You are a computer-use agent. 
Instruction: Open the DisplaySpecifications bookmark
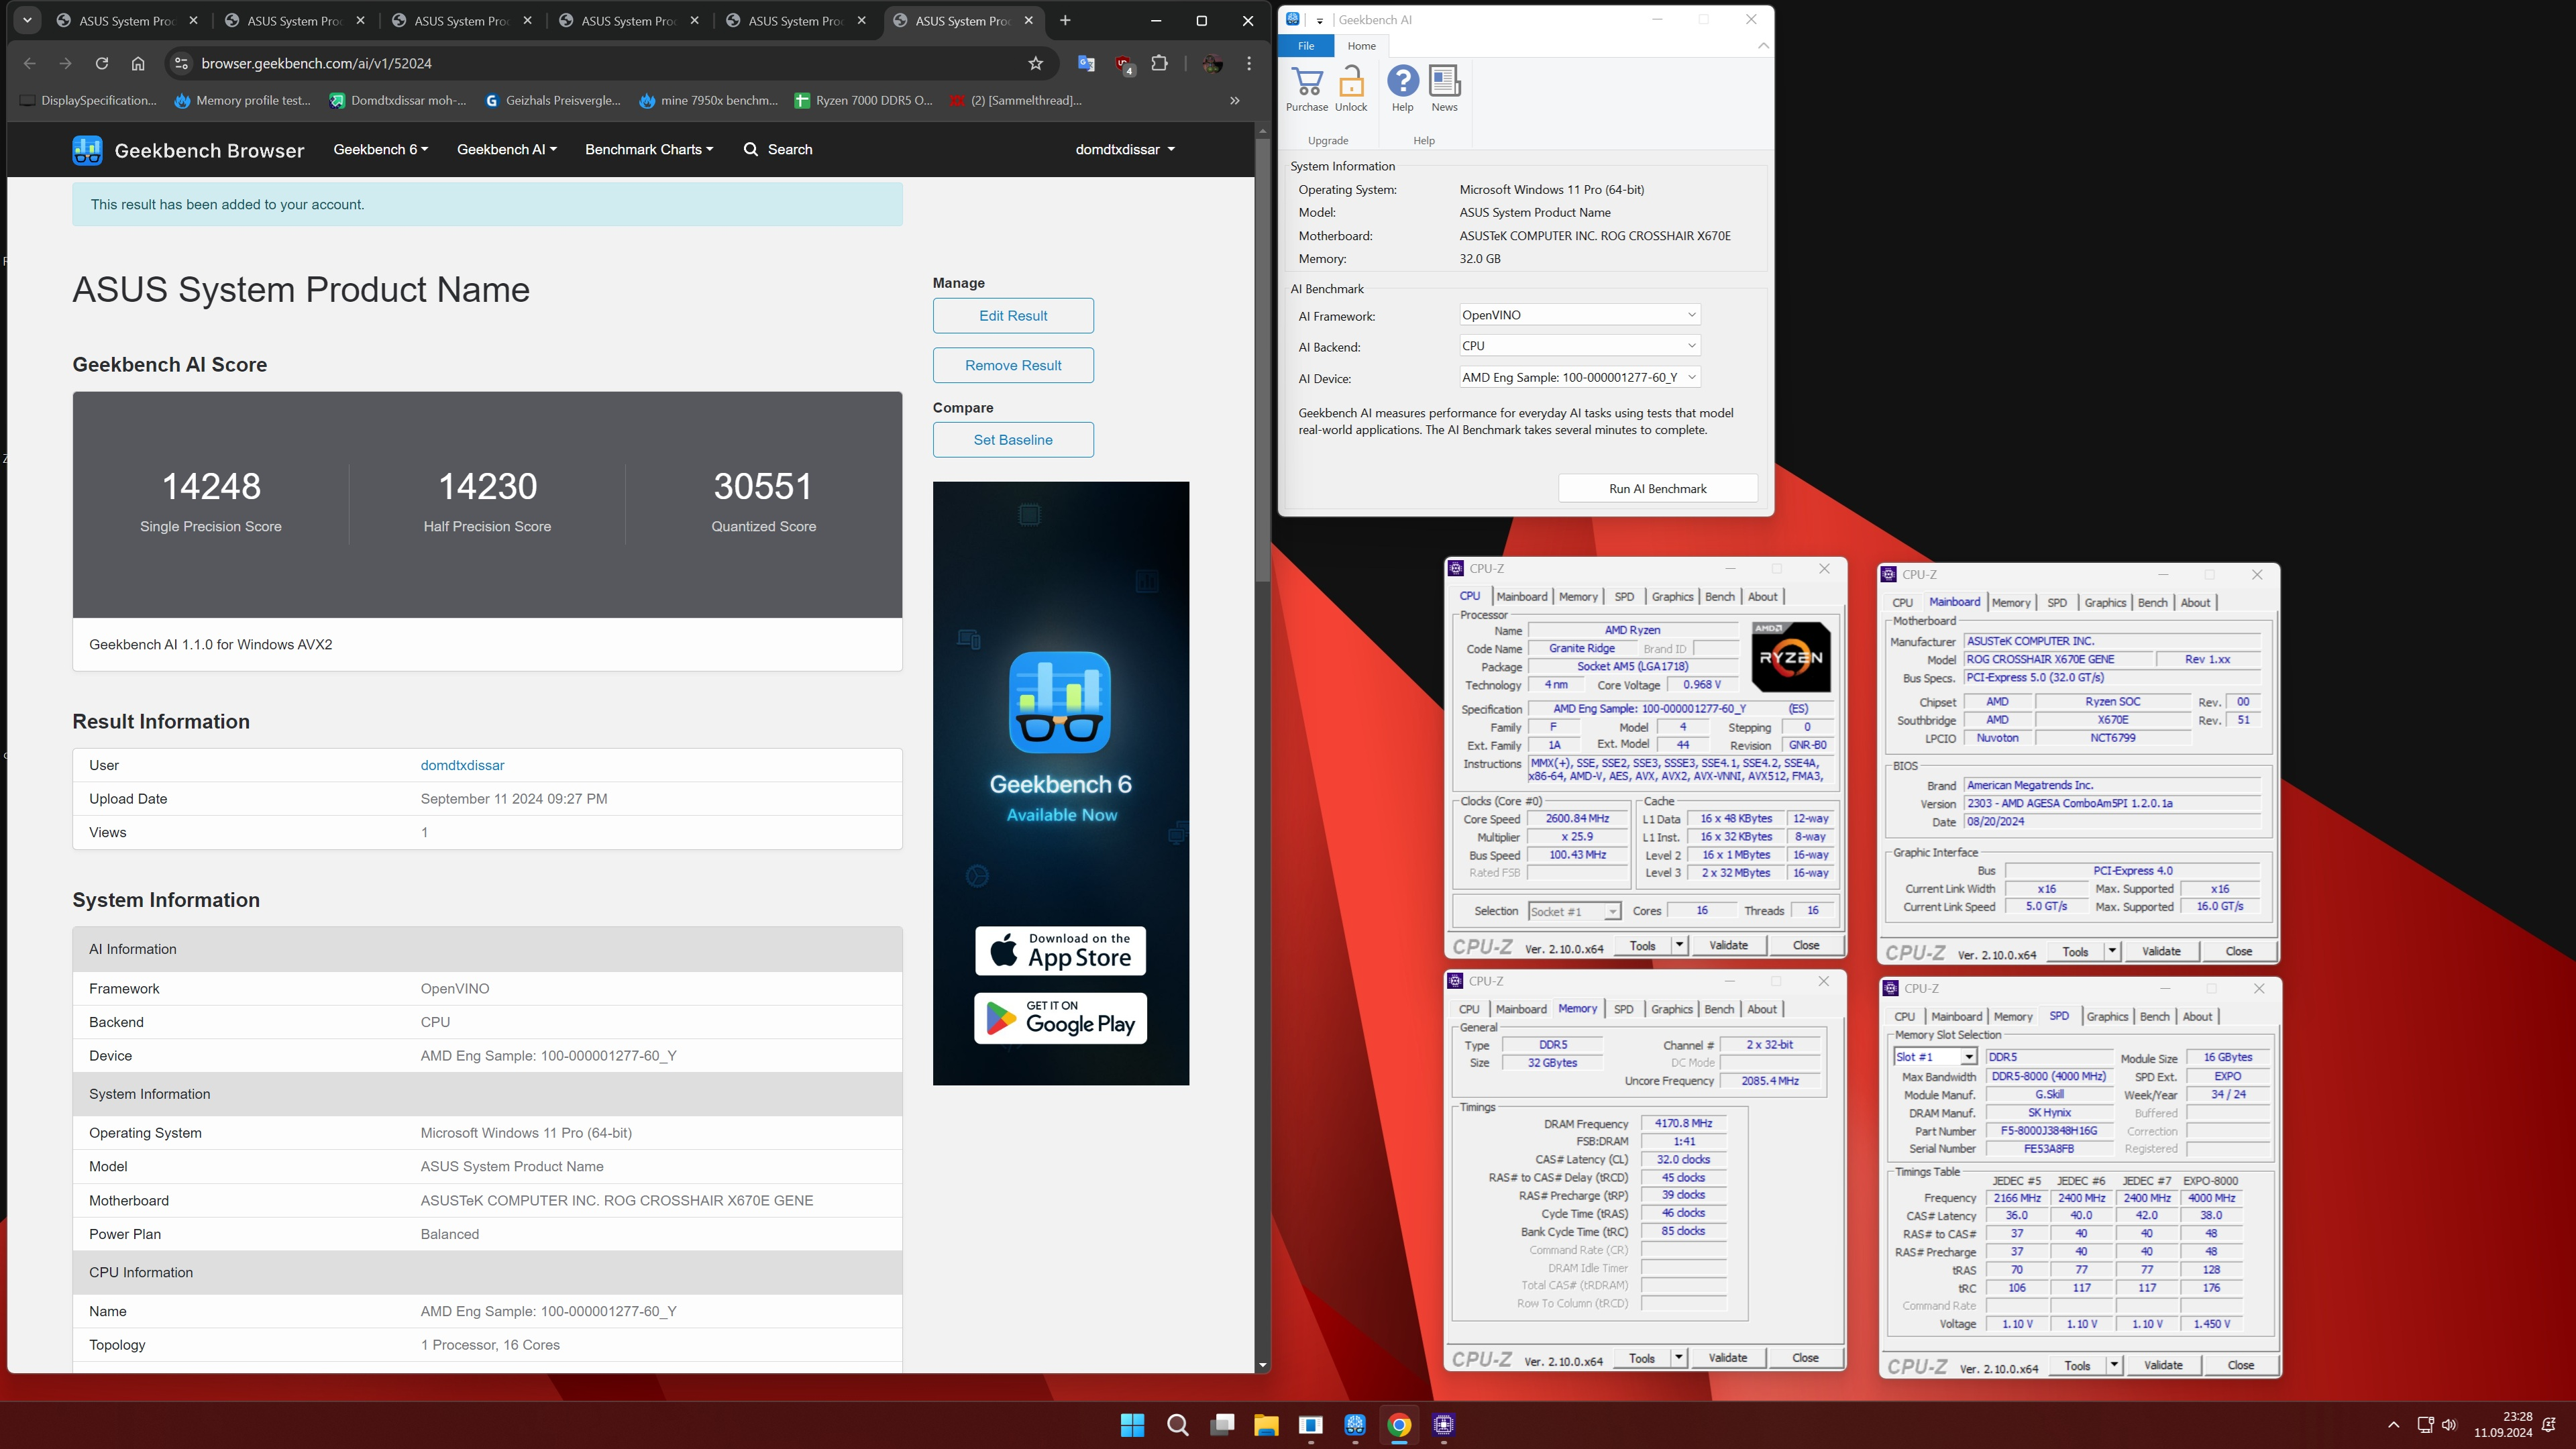point(88,100)
